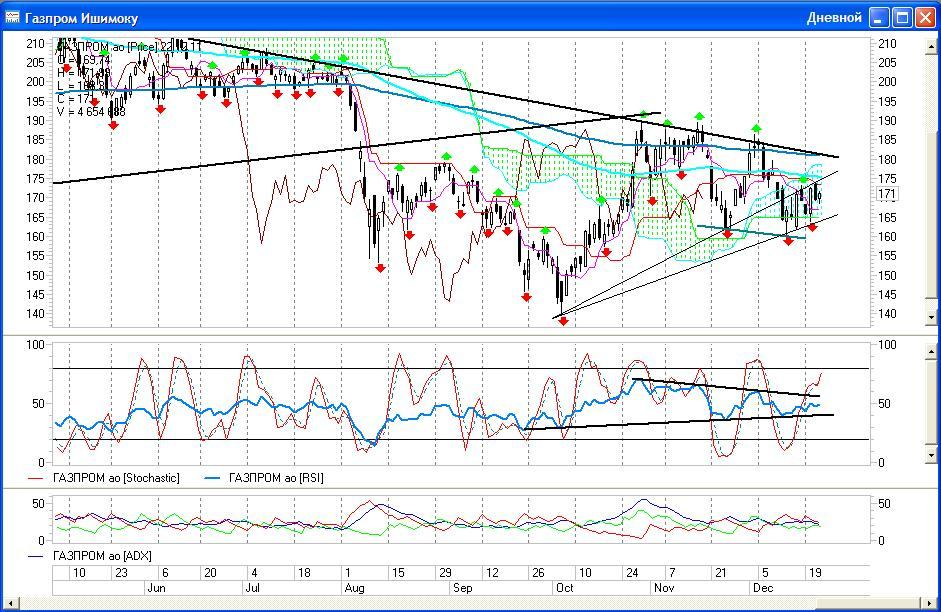
Task: Click the V = 4 654 688 volume readout
Action: pyautogui.click(x=91, y=112)
